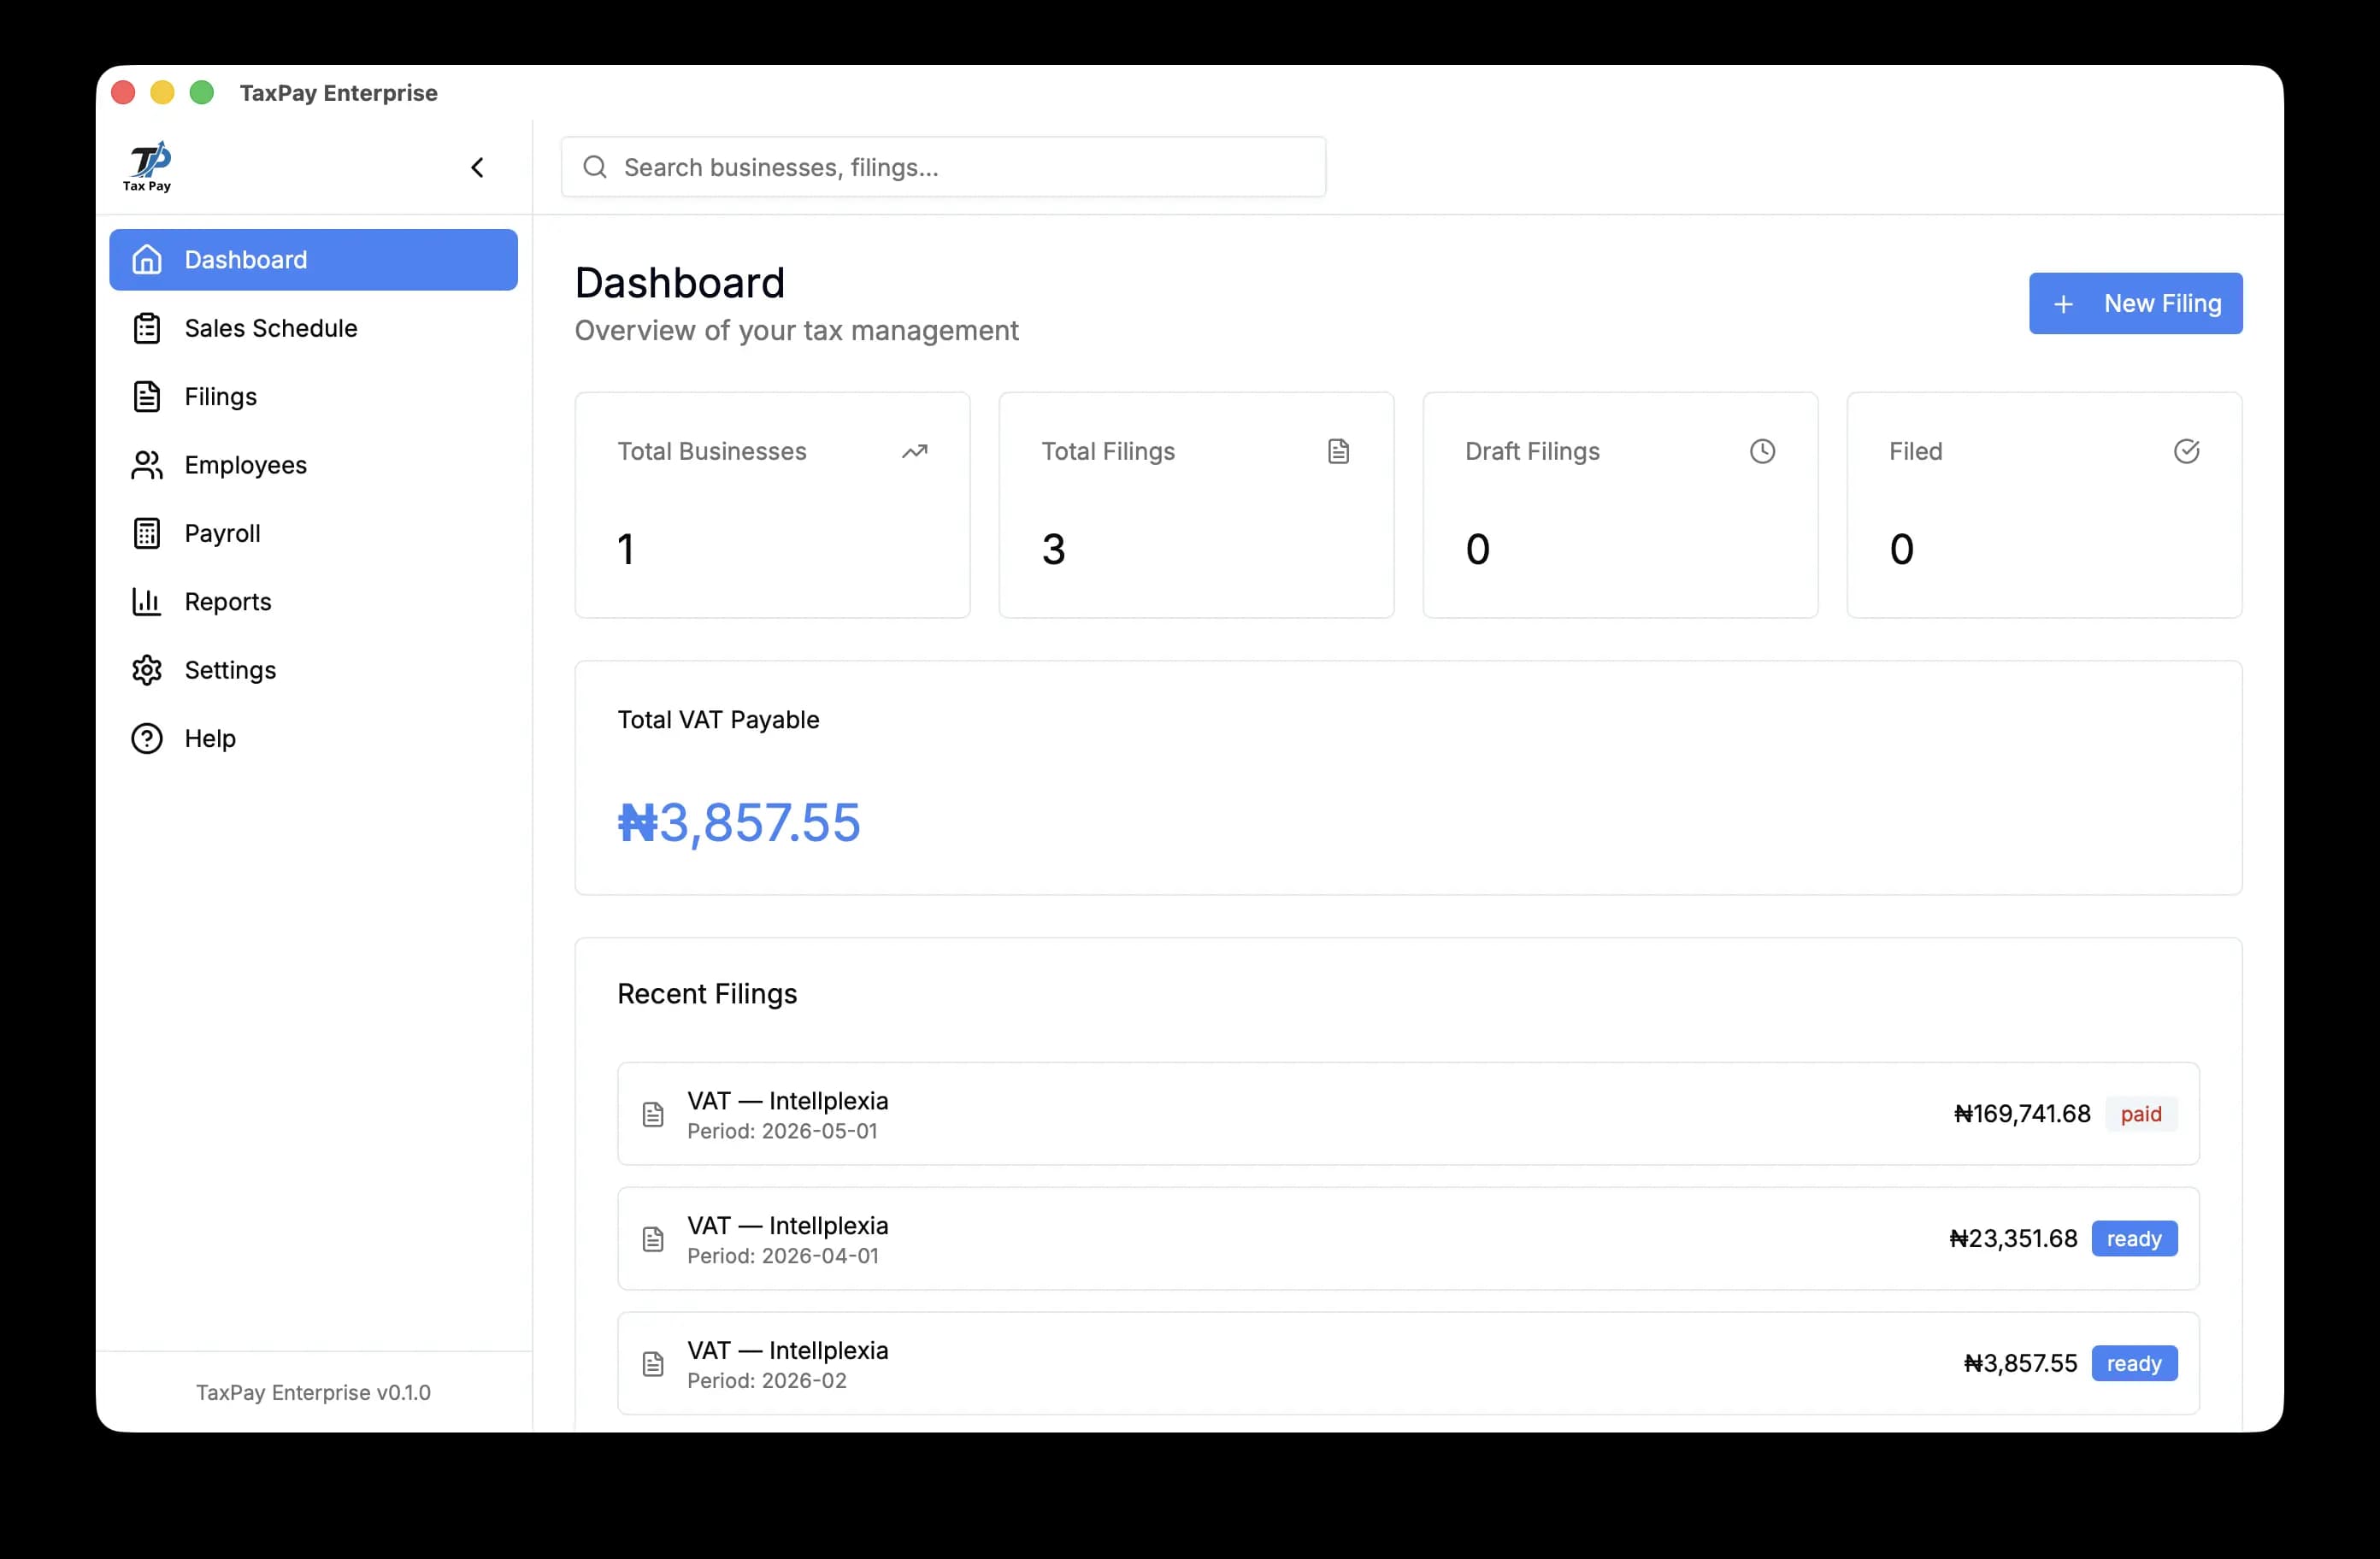Click the file icon of the 2026-04-01 filing
2380x1559 pixels.
point(653,1239)
